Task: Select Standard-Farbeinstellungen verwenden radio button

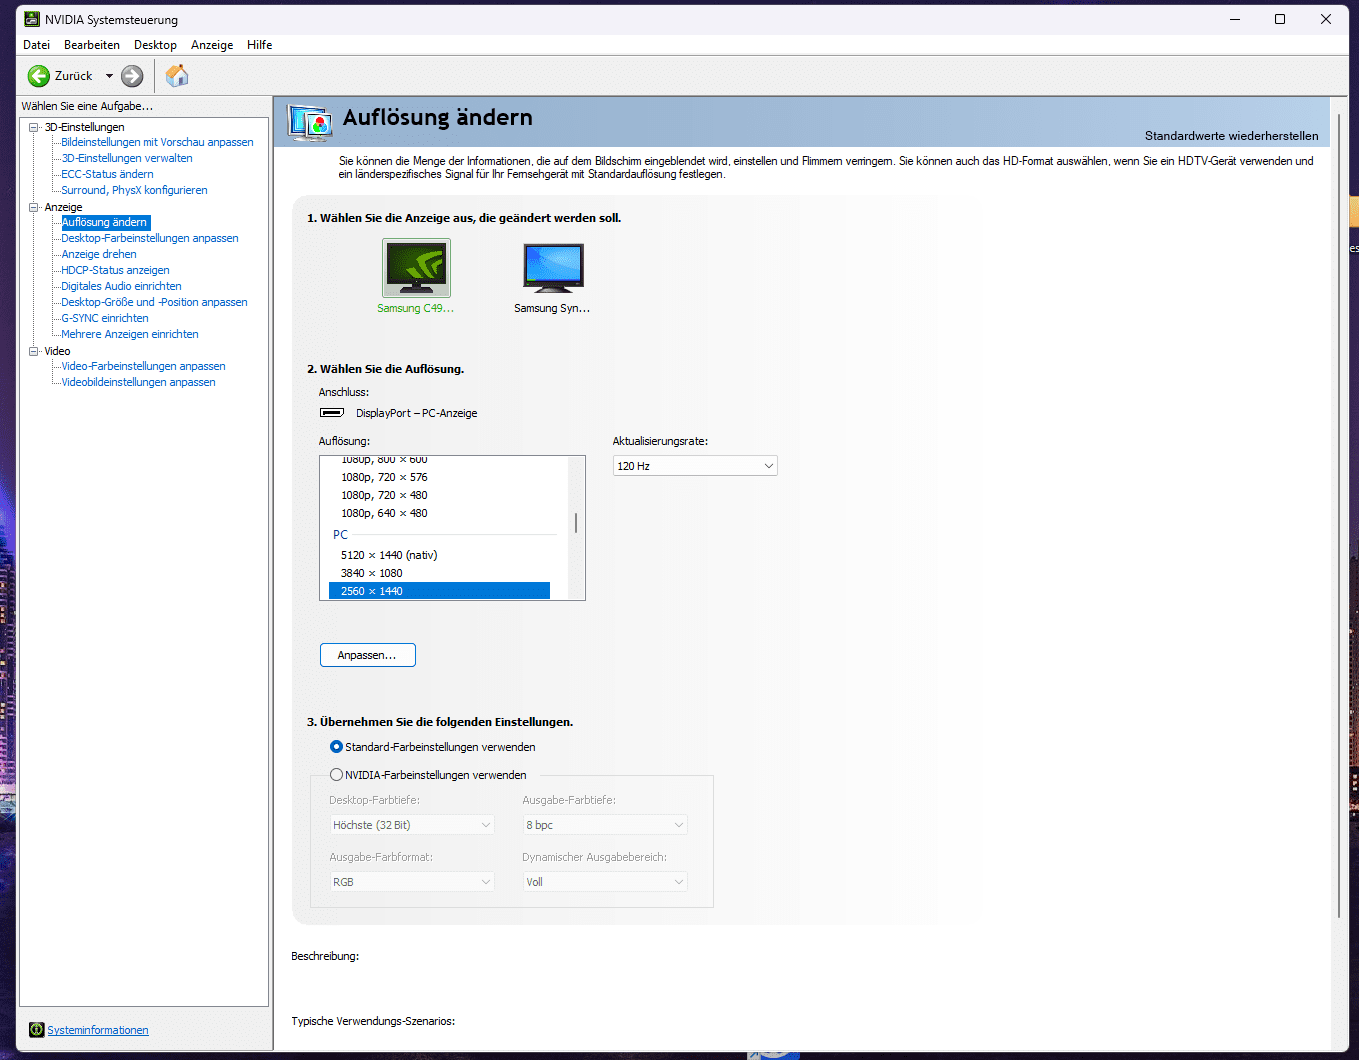Action: click(x=336, y=747)
